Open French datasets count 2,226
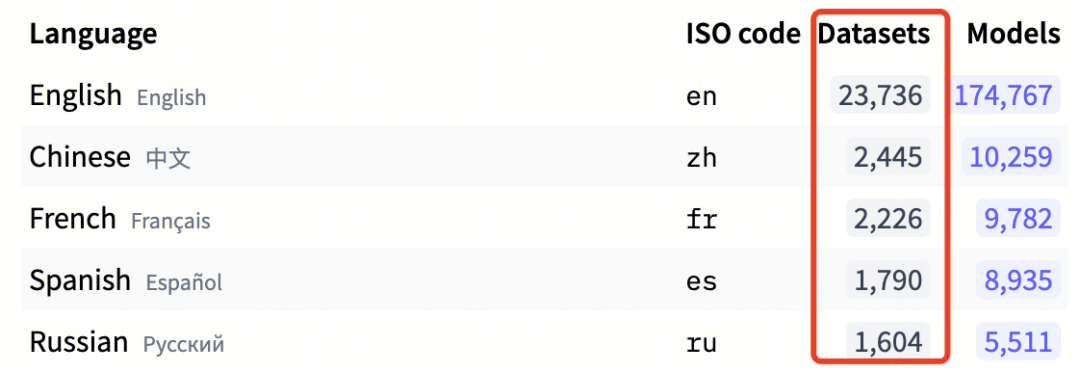The height and width of the screenshot is (372, 1080). tap(889, 218)
